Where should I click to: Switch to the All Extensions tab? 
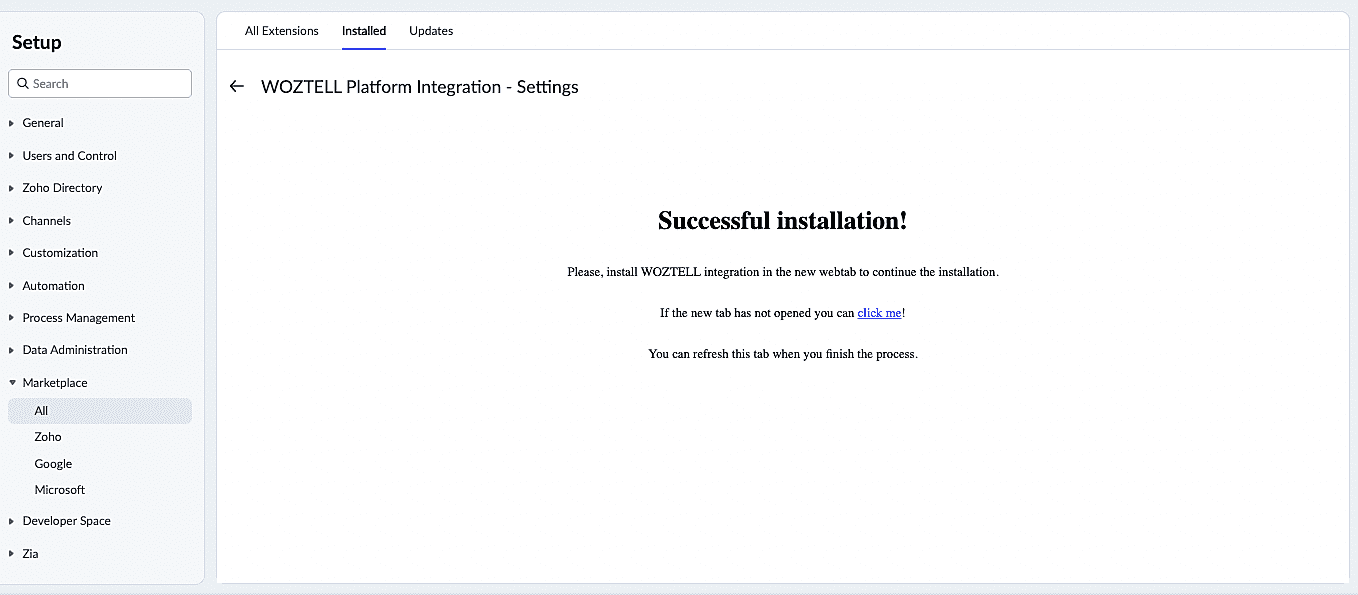click(282, 31)
